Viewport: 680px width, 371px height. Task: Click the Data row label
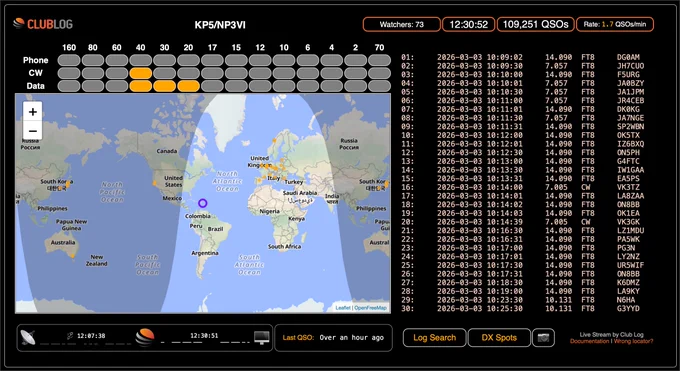point(36,86)
